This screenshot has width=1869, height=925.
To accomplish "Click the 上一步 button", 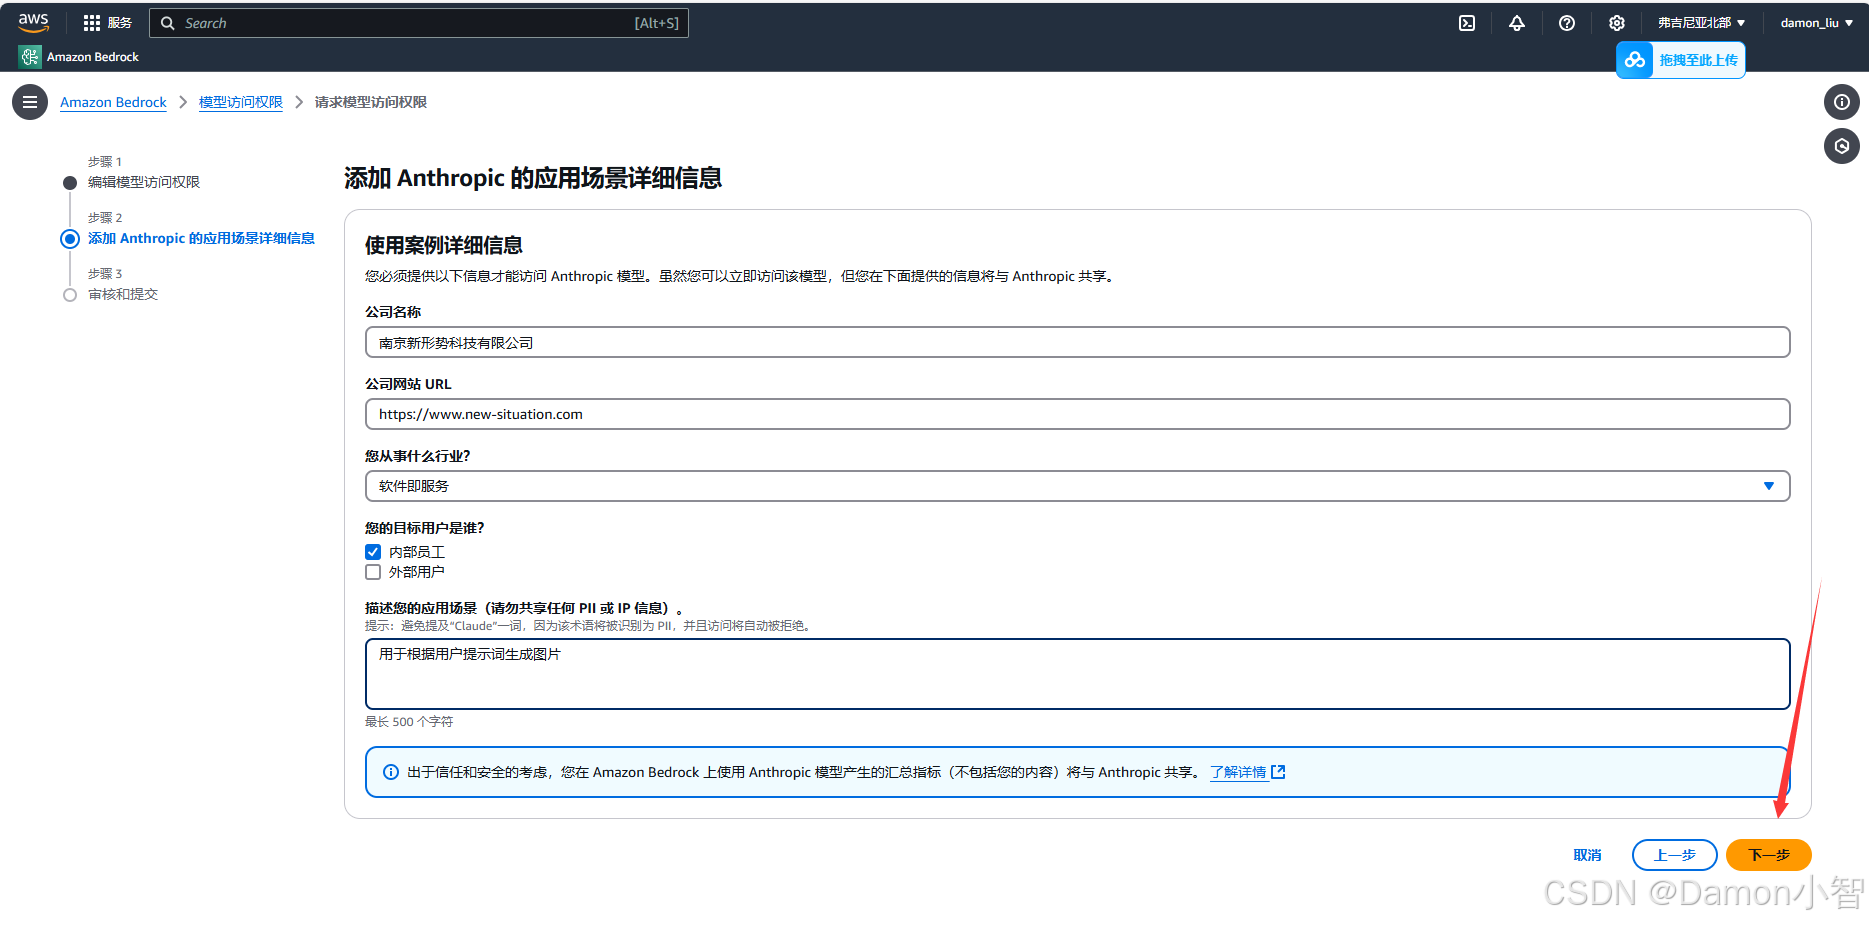I will coord(1674,855).
